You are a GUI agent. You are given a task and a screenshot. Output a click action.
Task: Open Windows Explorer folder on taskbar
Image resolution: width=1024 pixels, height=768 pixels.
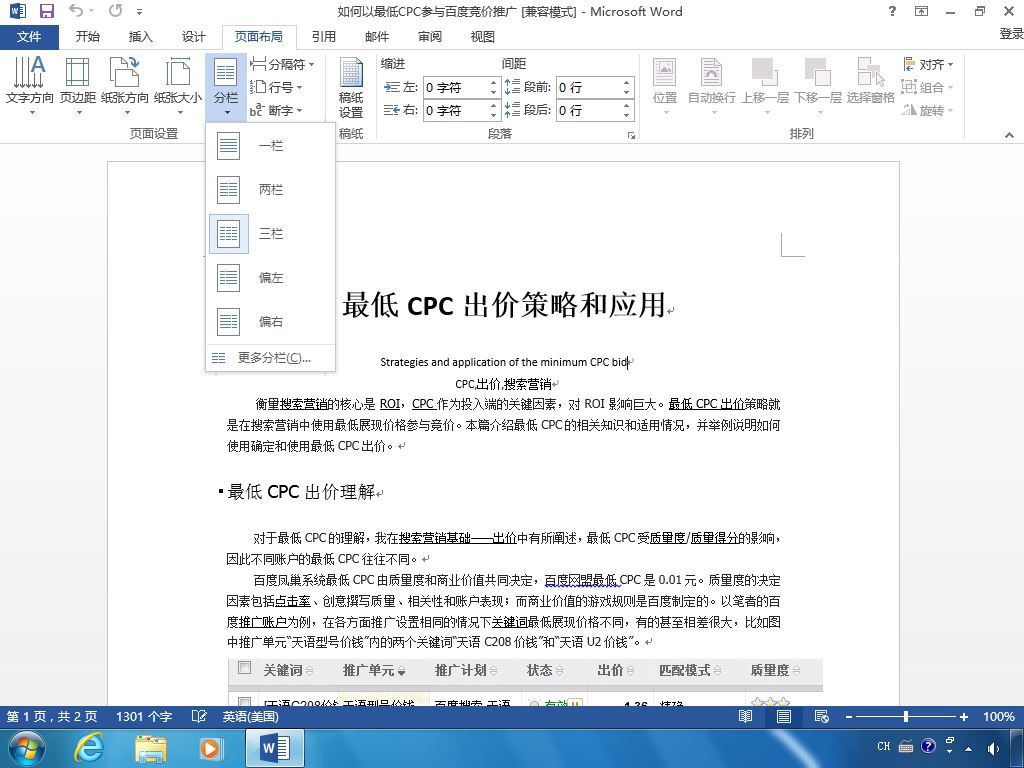[x=150, y=748]
